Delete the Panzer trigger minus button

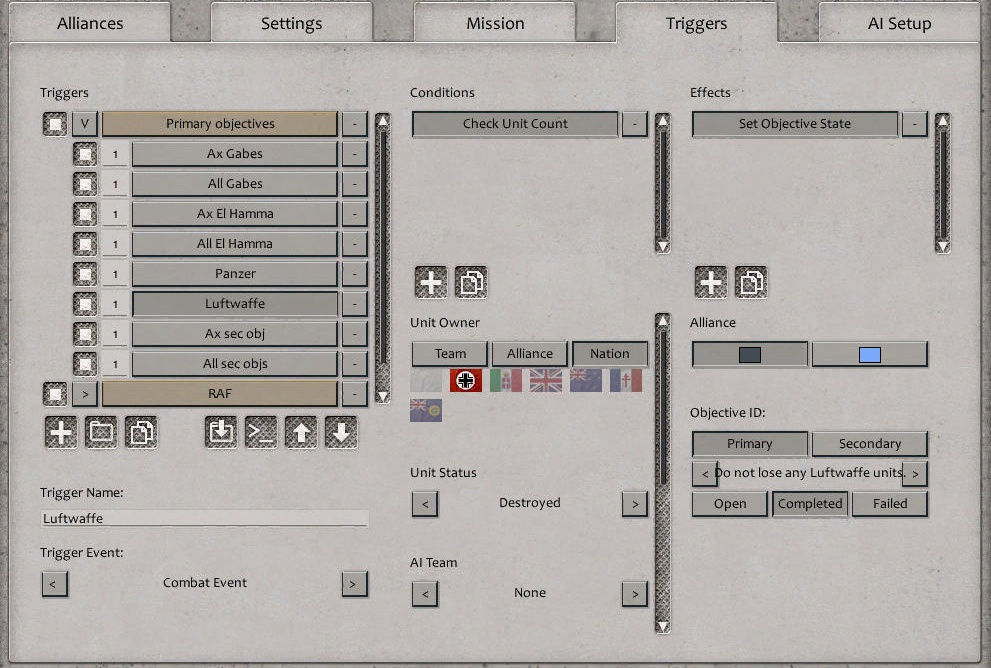pos(355,274)
